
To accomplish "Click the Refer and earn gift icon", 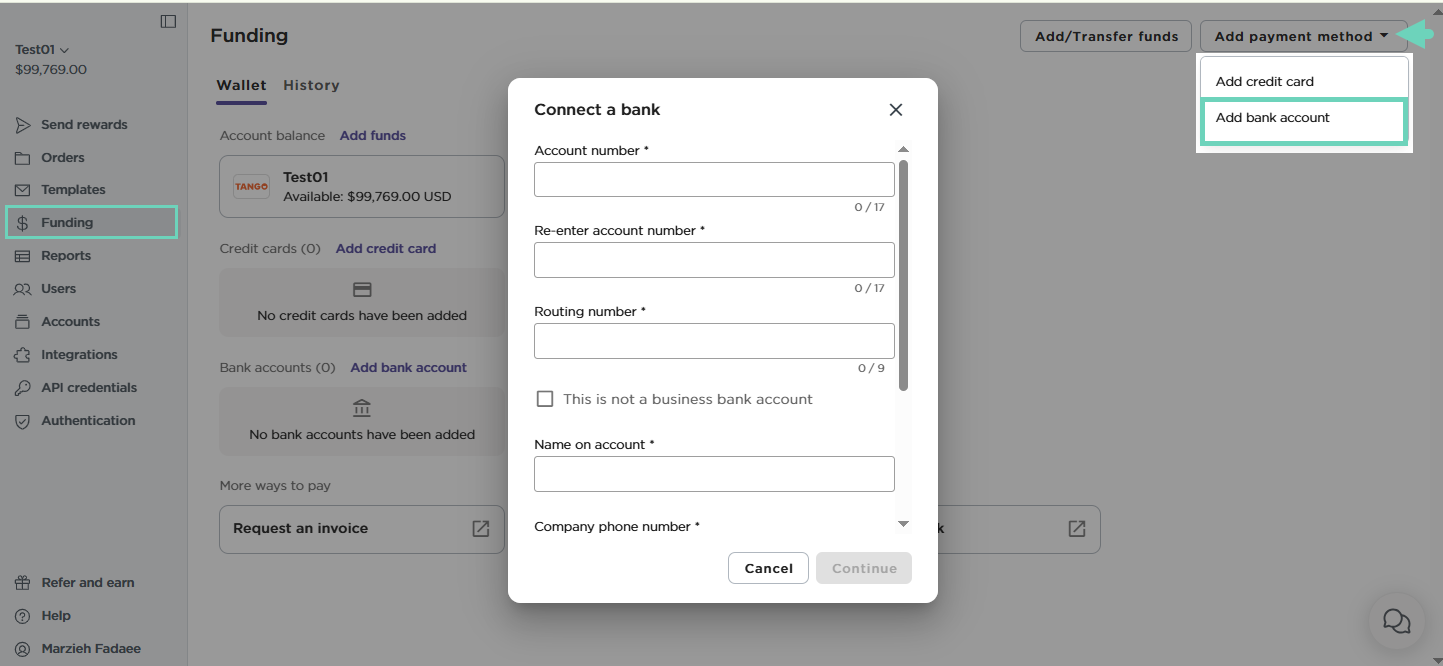I will click(22, 583).
